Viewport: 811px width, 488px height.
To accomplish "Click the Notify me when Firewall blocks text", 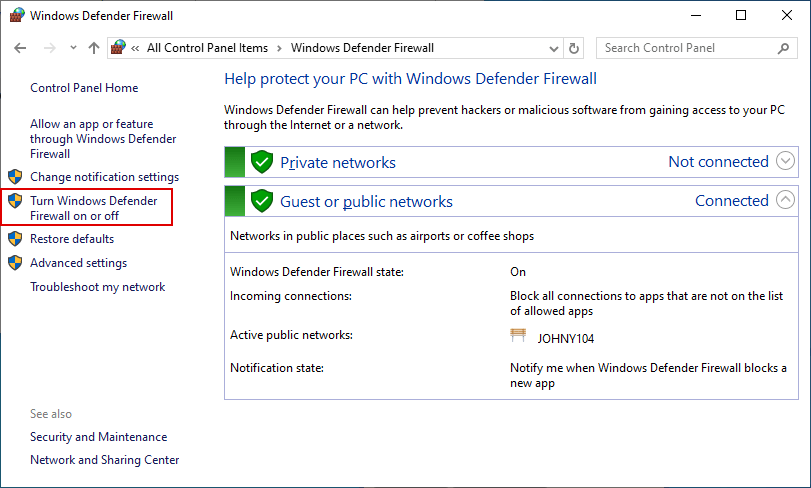I will pos(648,375).
